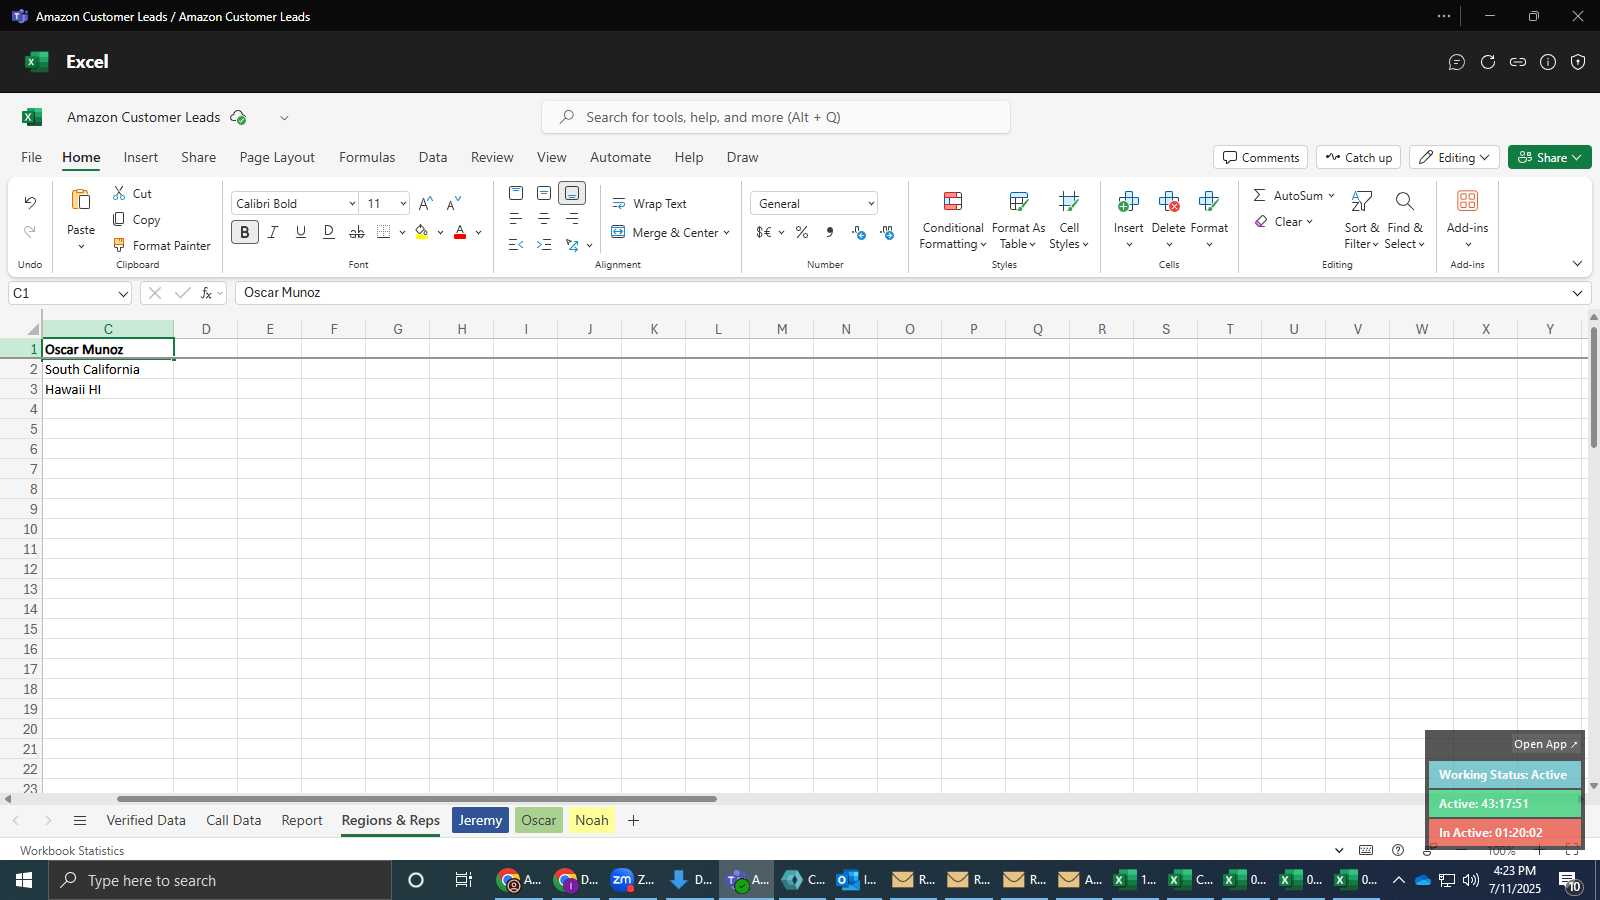
Task: Expand the formula bar chevron
Action: coord(1577,293)
